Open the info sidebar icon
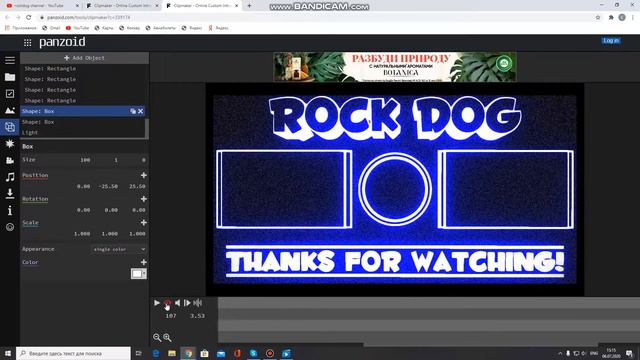Image resolution: width=640 pixels, height=360 pixels. (10, 210)
